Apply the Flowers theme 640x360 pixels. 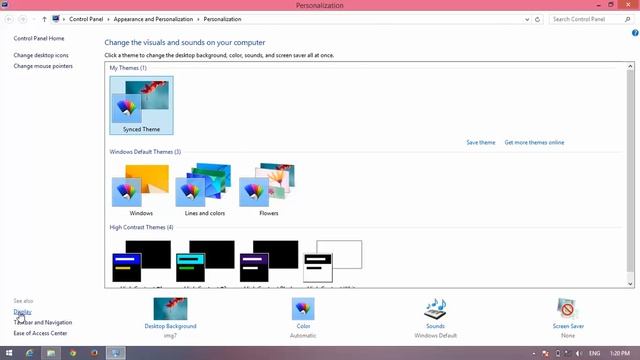tap(268, 190)
